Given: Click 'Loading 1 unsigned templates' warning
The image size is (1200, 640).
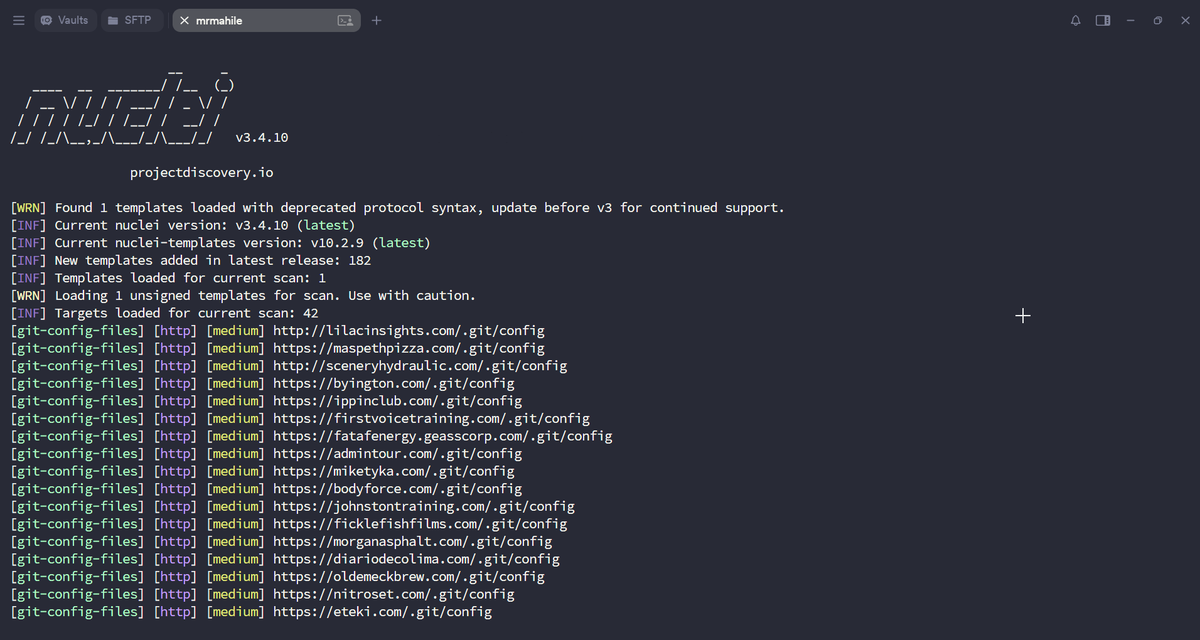Looking at the screenshot, I should [243, 295].
